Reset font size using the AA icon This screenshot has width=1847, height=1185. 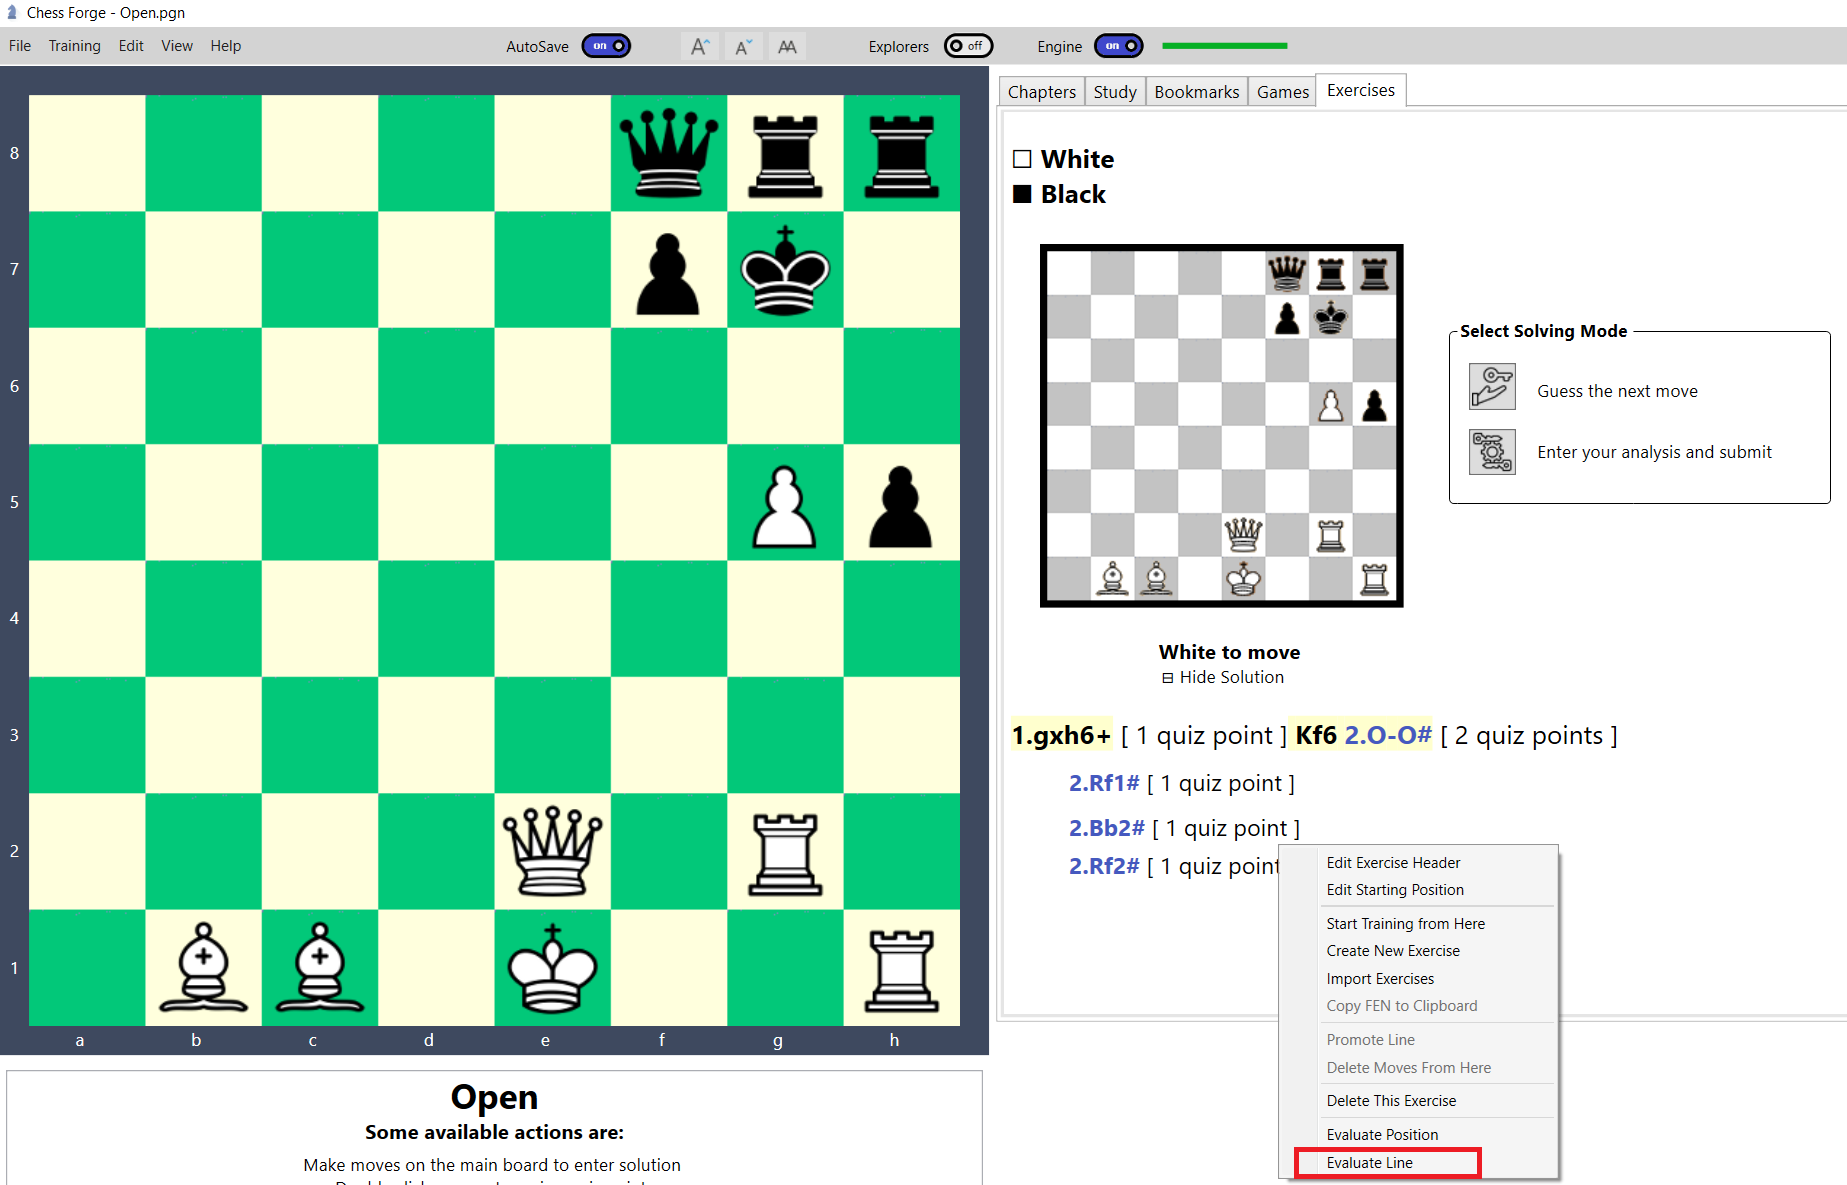[x=787, y=45]
